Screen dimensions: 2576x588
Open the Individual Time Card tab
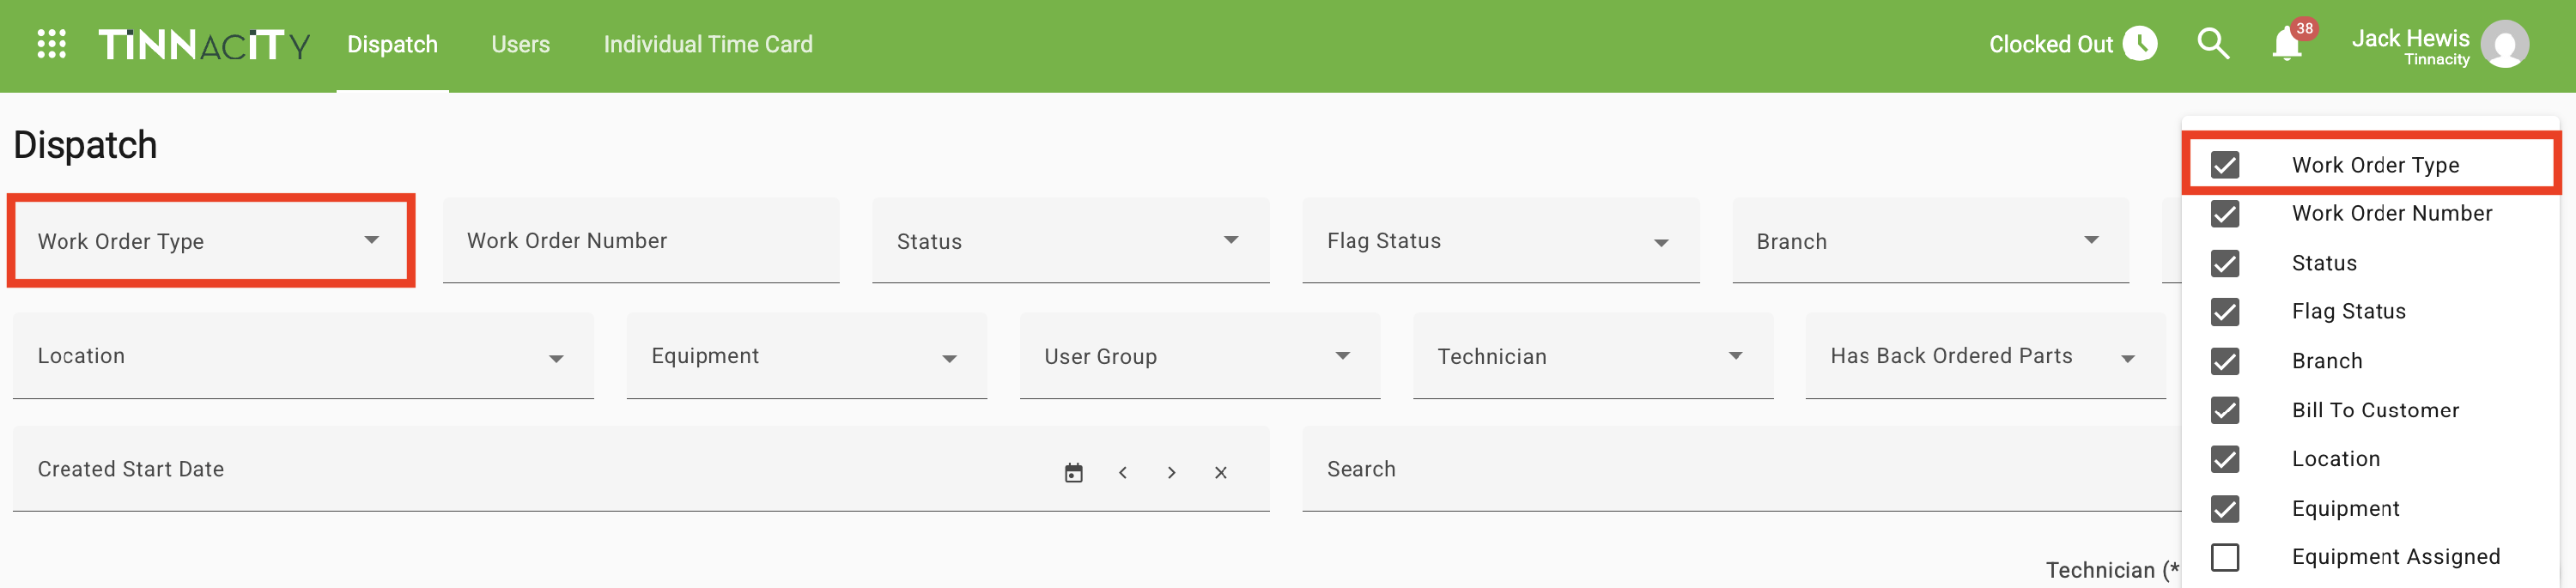(708, 45)
